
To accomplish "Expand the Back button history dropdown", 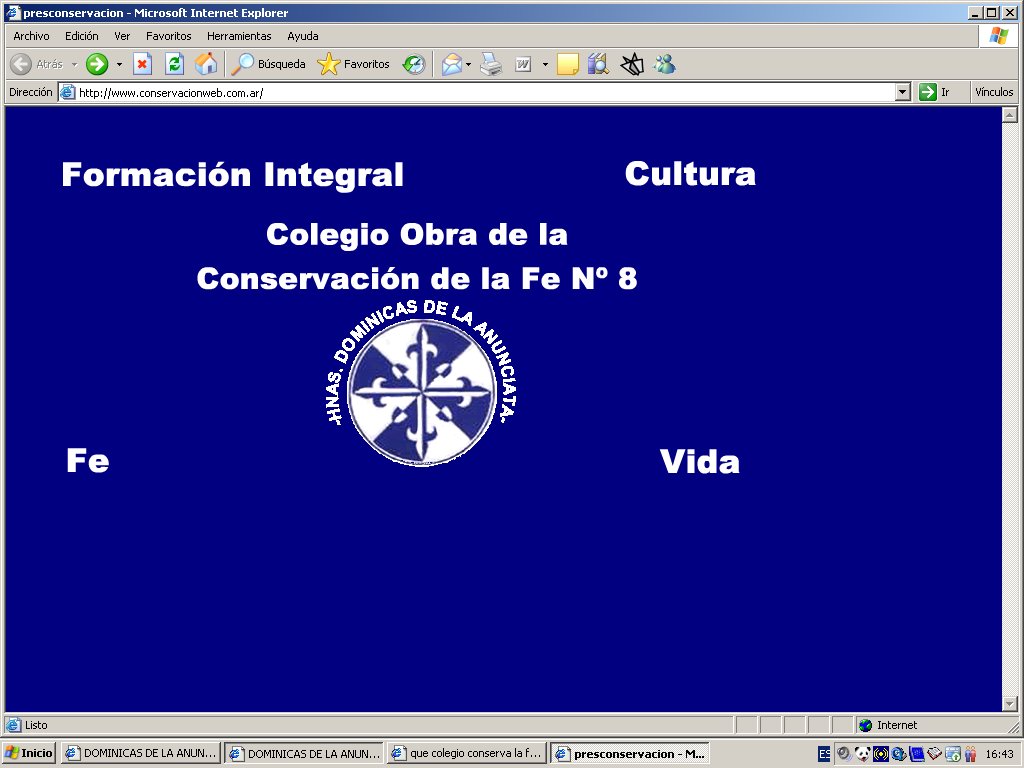I will [x=74, y=65].
